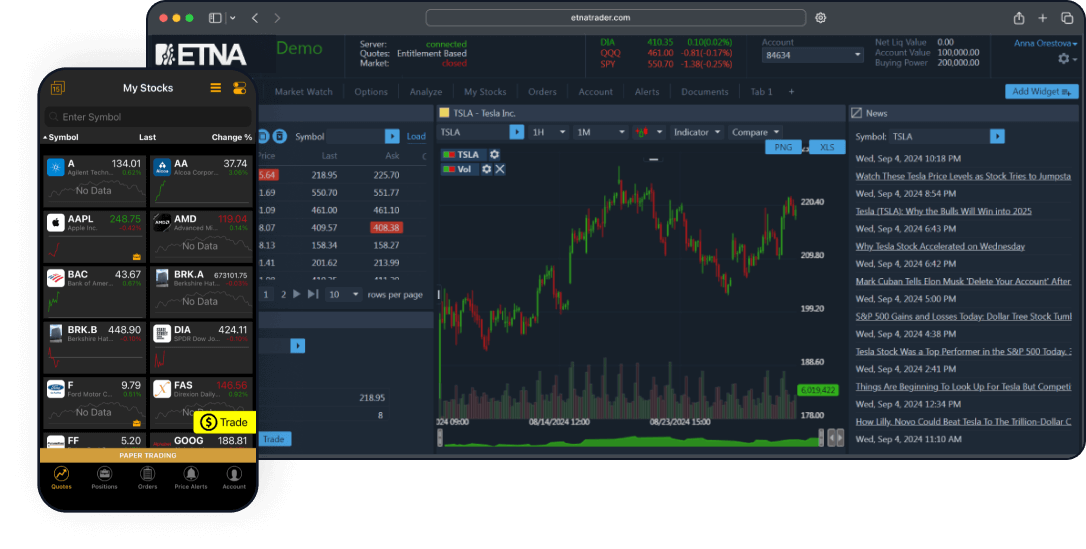Screen dimensions: 1086x549
Task: Focus the Enter Symbol search field
Action: [148, 117]
